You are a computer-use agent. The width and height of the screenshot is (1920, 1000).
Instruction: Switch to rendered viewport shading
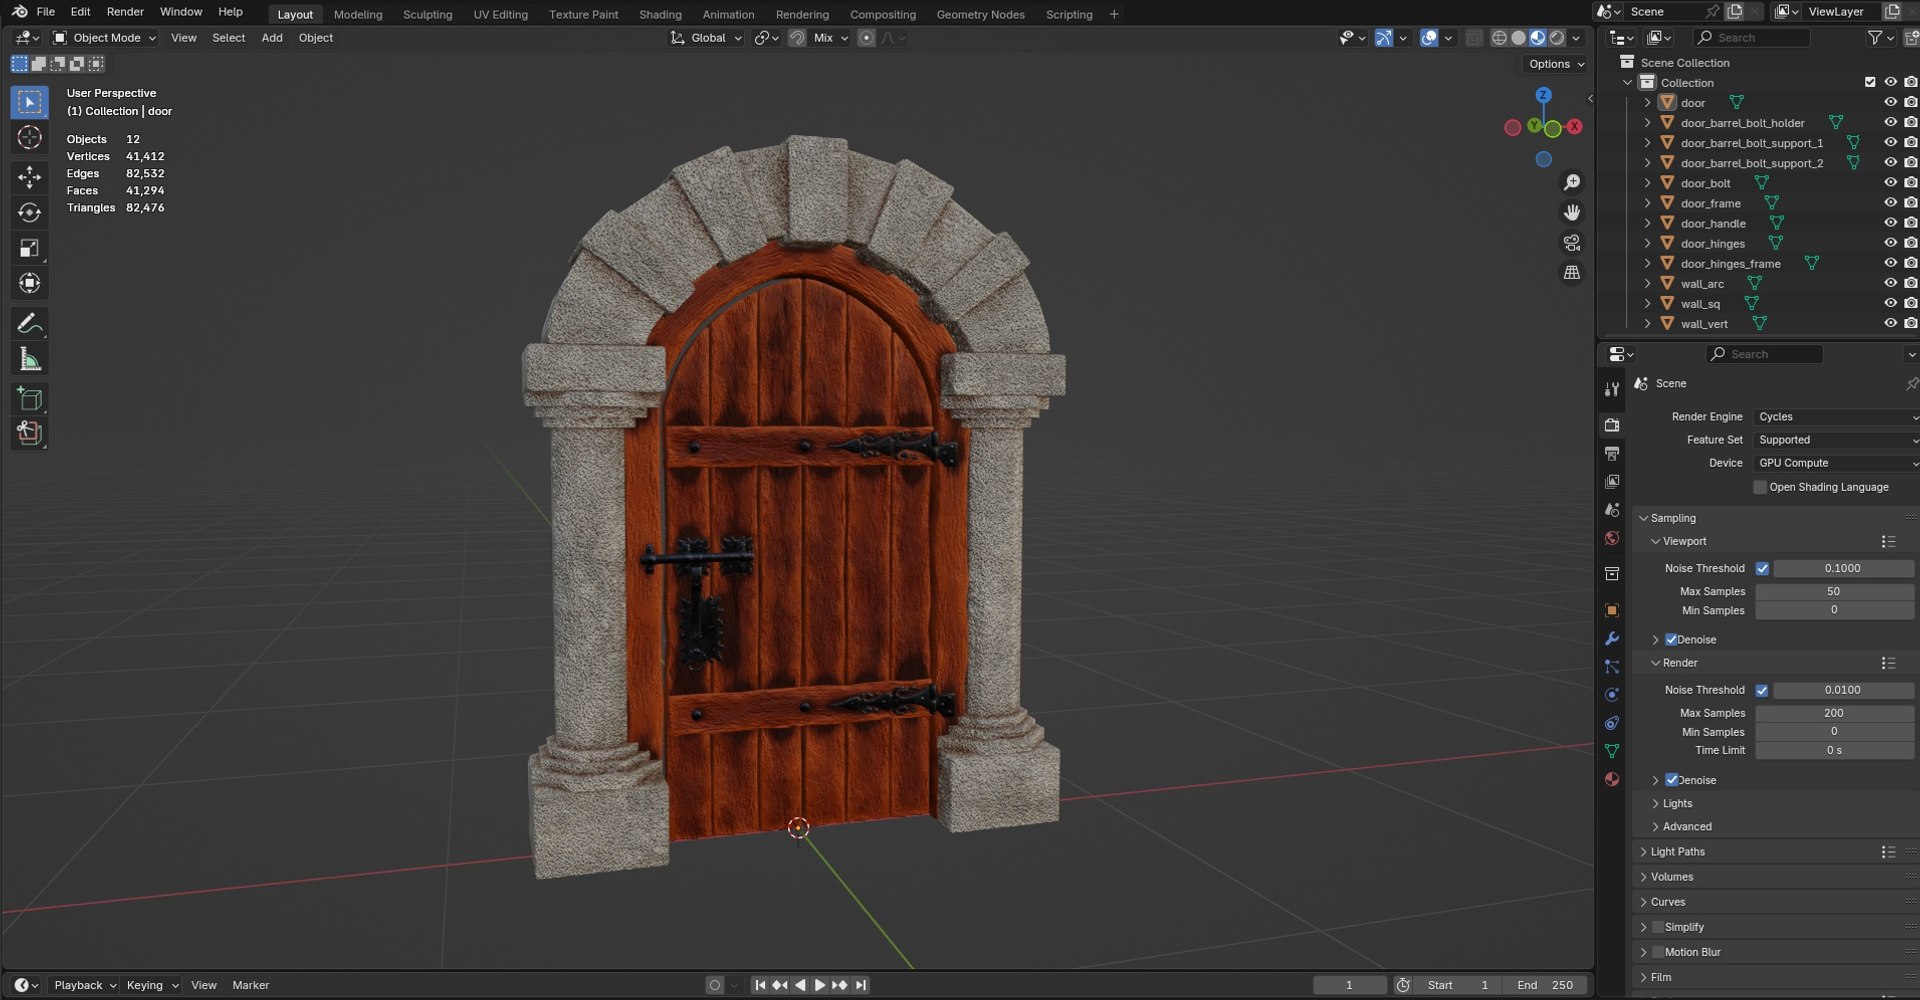tap(1557, 38)
